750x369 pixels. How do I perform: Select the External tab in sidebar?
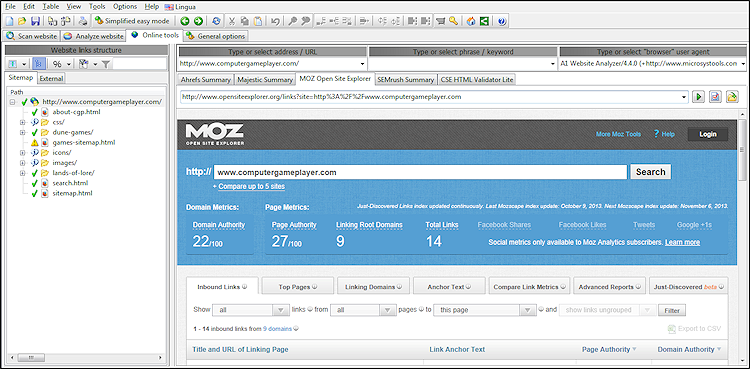pyautogui.click(x=51, y=78)
